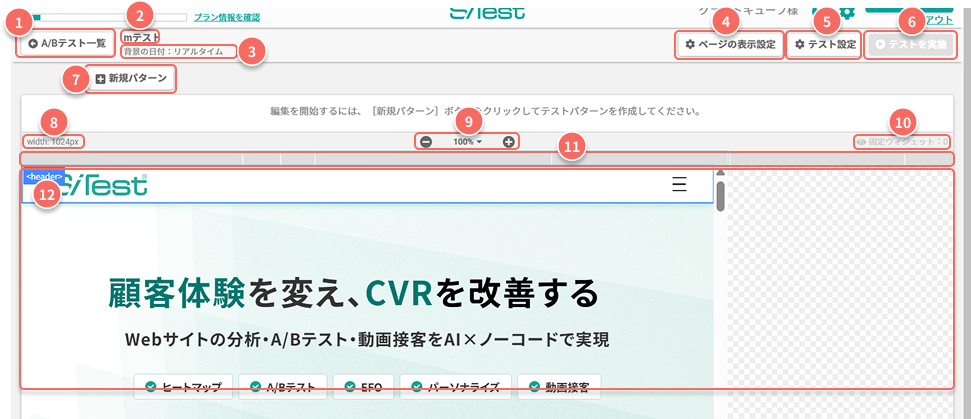Screen dimensions: 971x419
Task: Click the パーソナライズ chip
Action: click(x=455, y=387)
